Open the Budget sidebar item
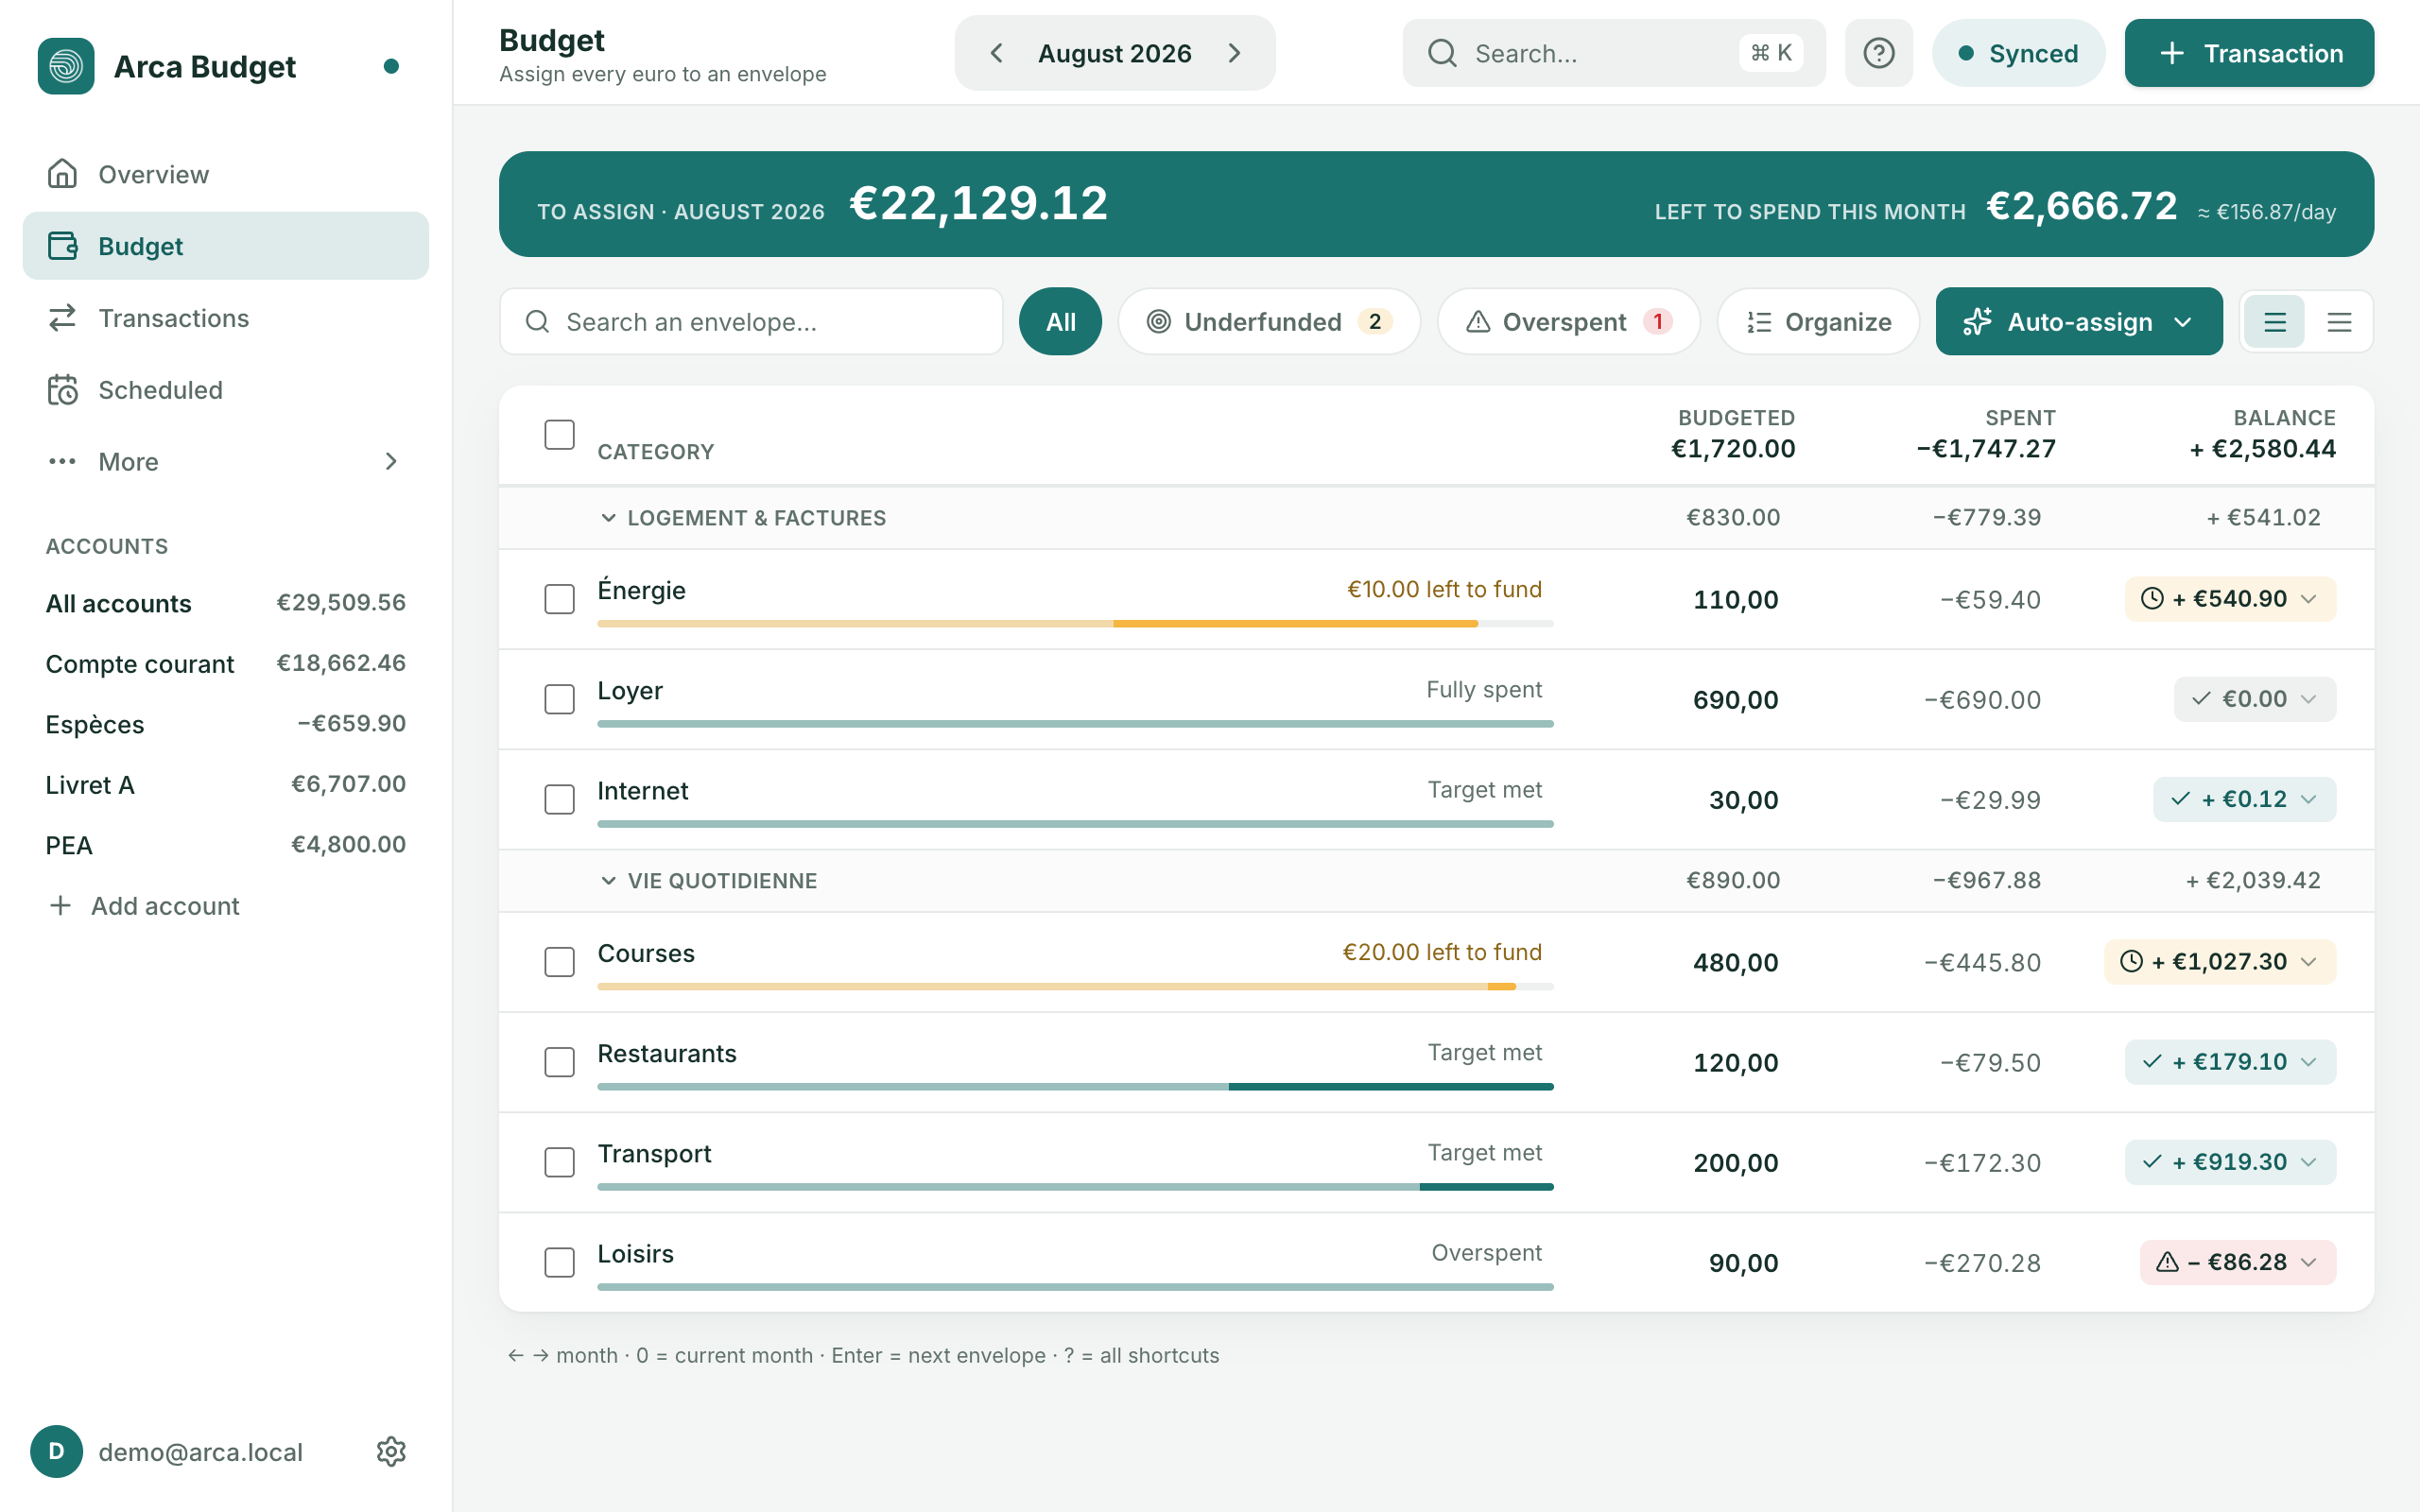2420x1512 pixels. [x=226, y=246]
